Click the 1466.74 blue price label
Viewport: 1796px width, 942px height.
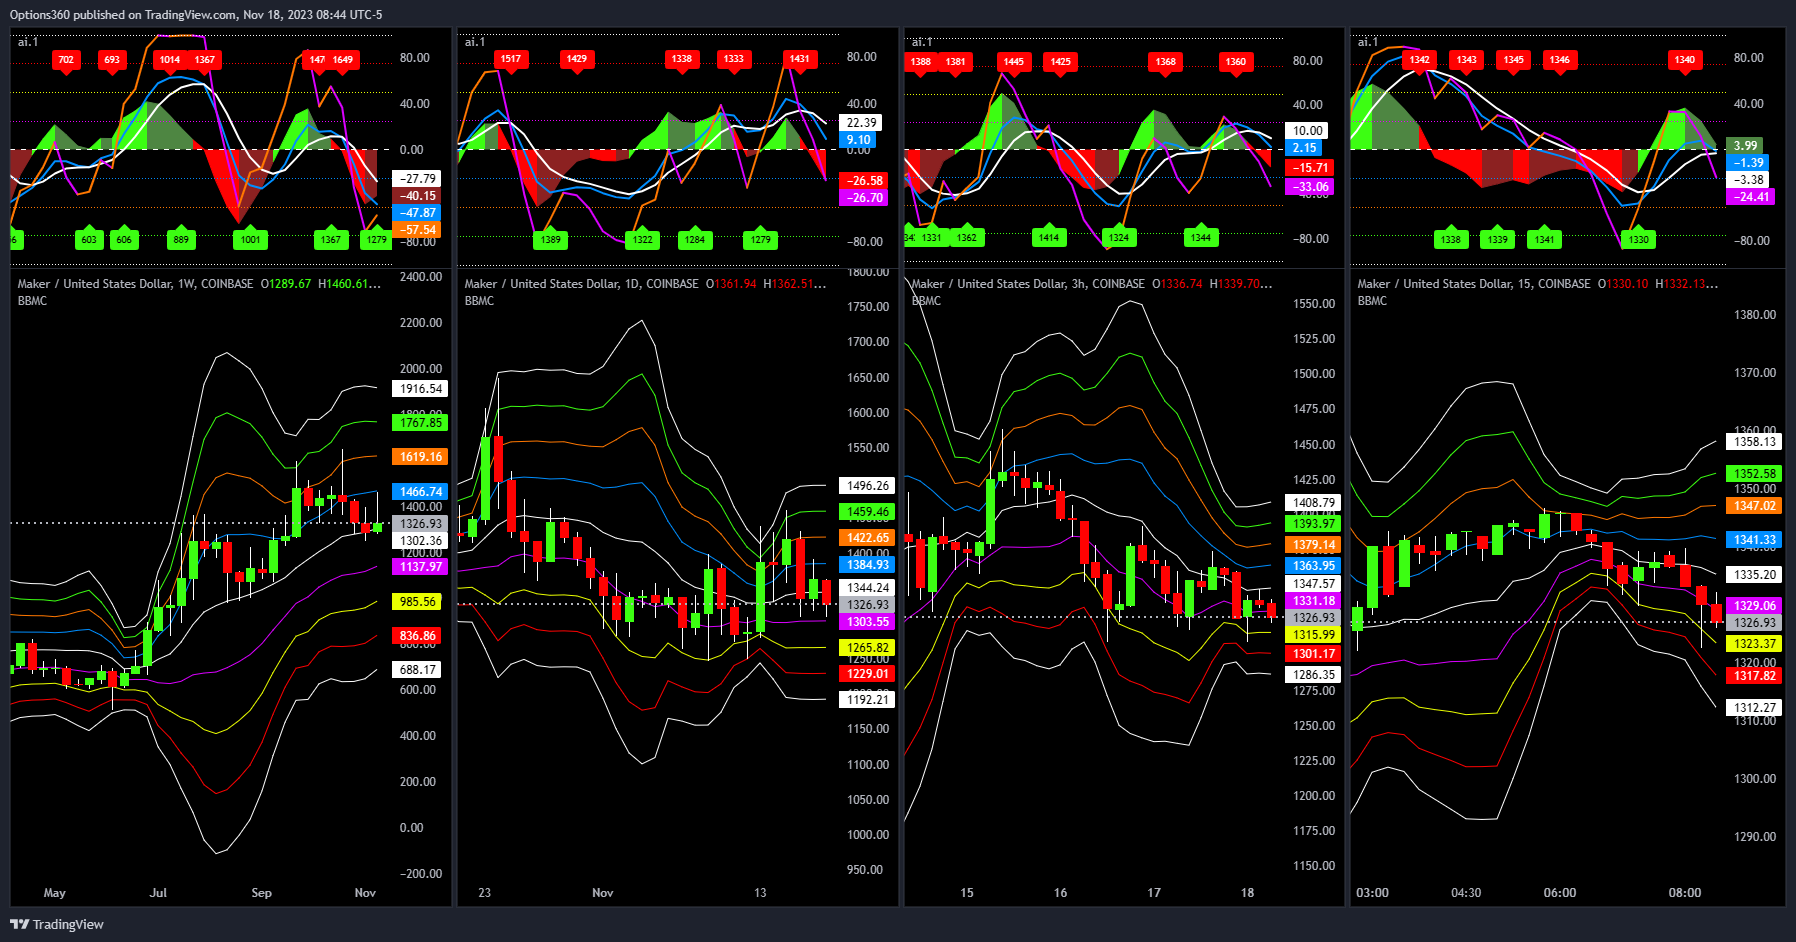(x=421, y=492)
